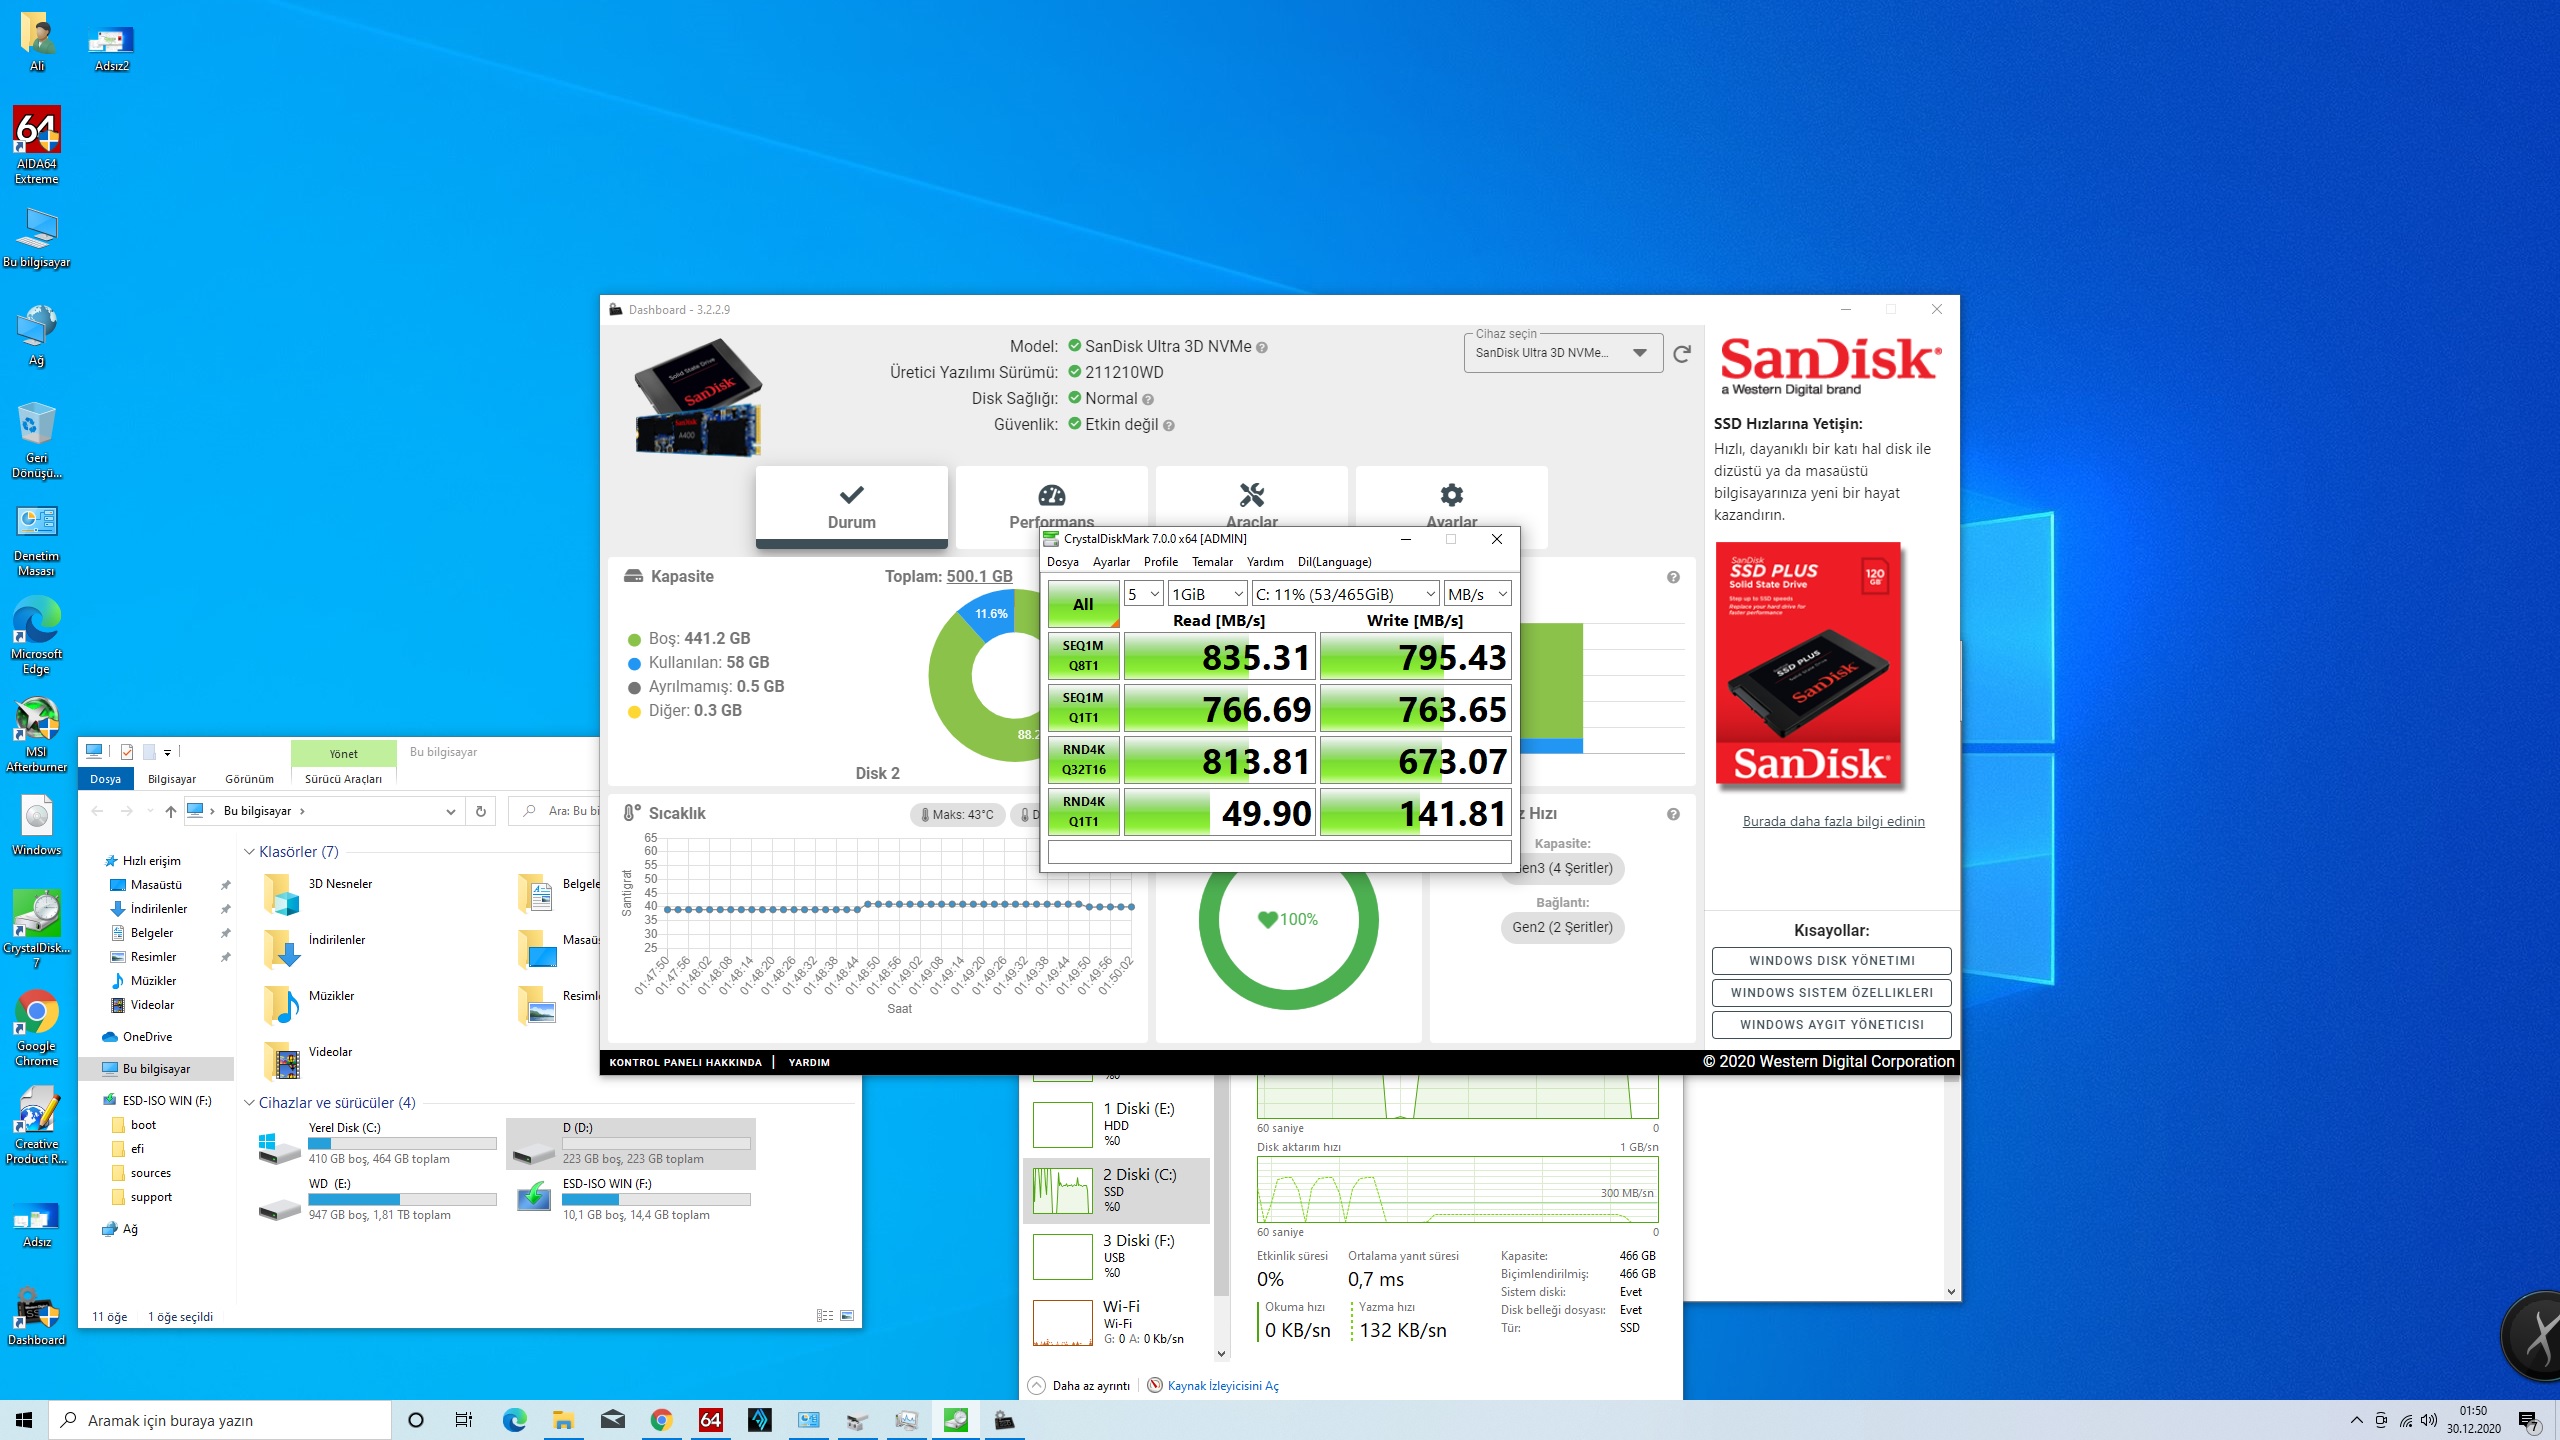Click All benchmark button in CrystalDiskMark
Screen dimensions: 2560x1440
pyautogui.click(x=1083, y=604)
